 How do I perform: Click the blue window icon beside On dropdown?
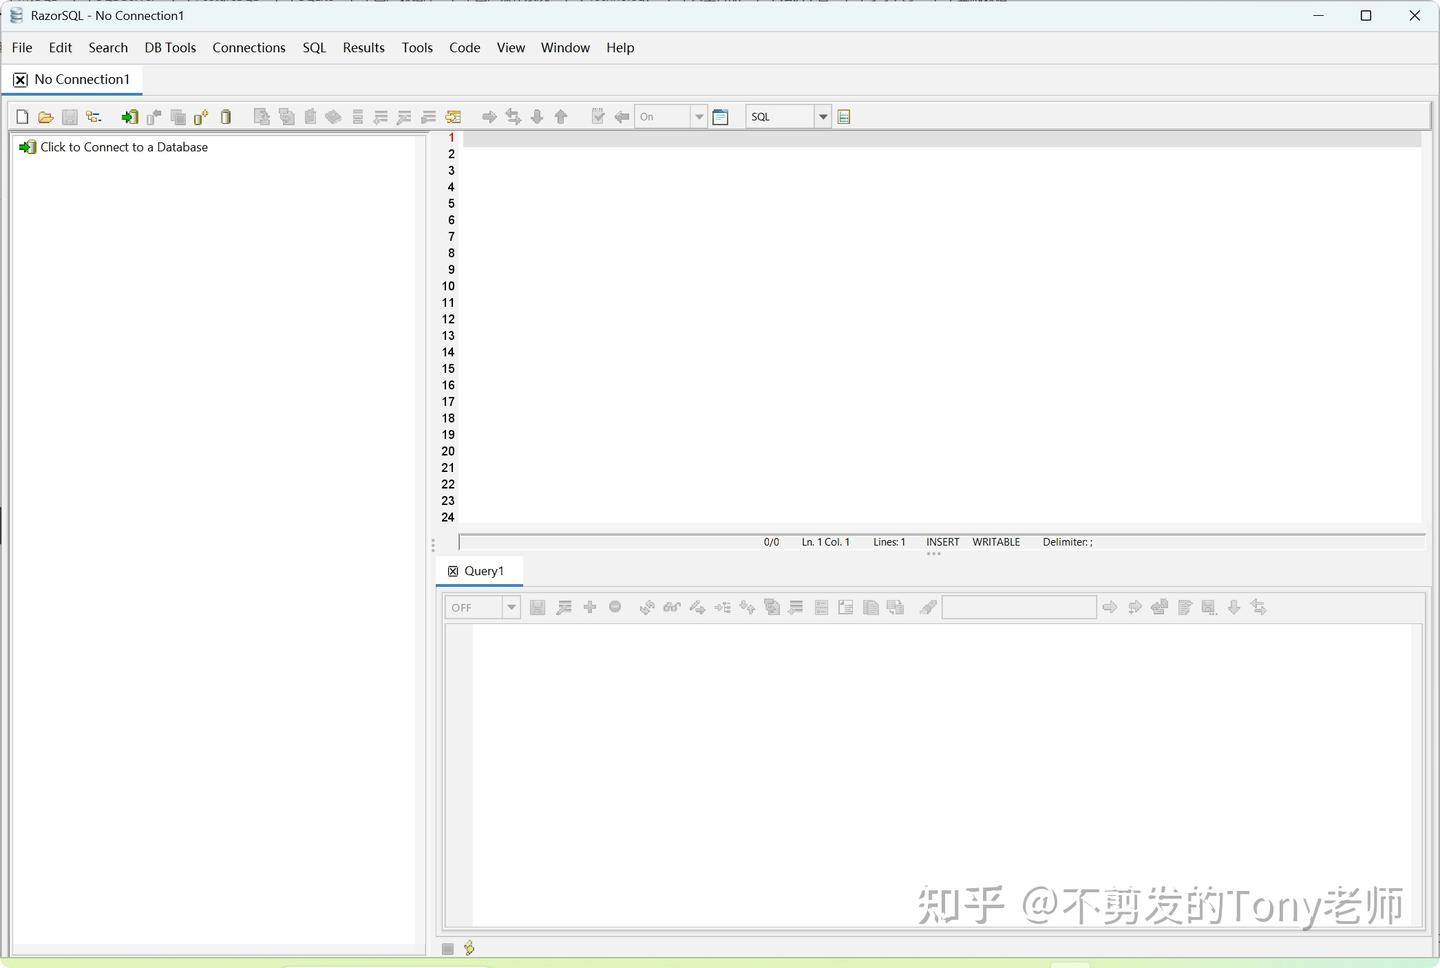pos(720,117)
